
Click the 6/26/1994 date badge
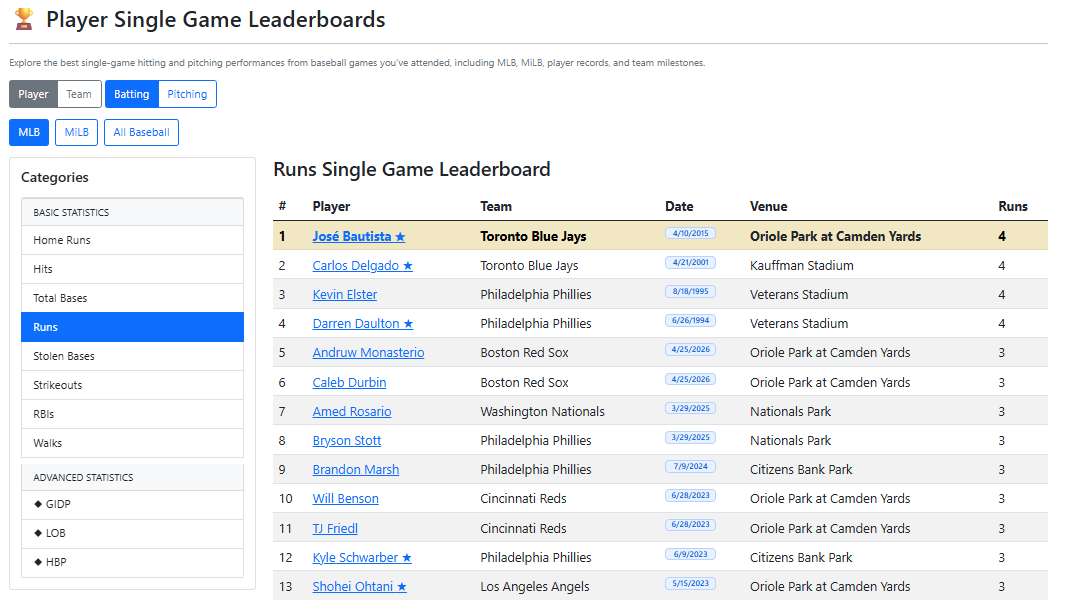[690, 320]
